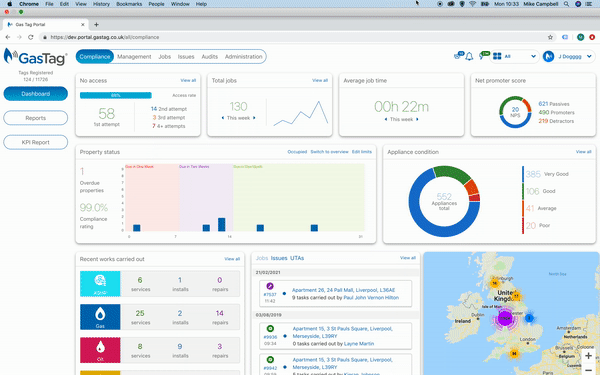Go to previous week for Average job time

[386, 119]
